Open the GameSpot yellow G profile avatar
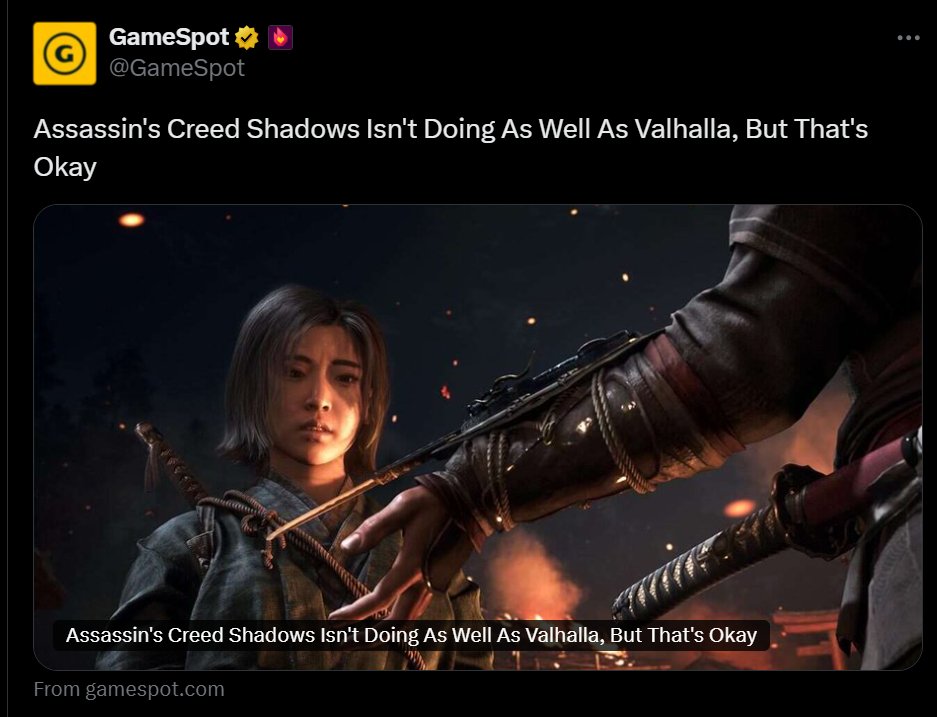This screenshot has height=717, width=937. pyautogui.click(x=65, y=53)
